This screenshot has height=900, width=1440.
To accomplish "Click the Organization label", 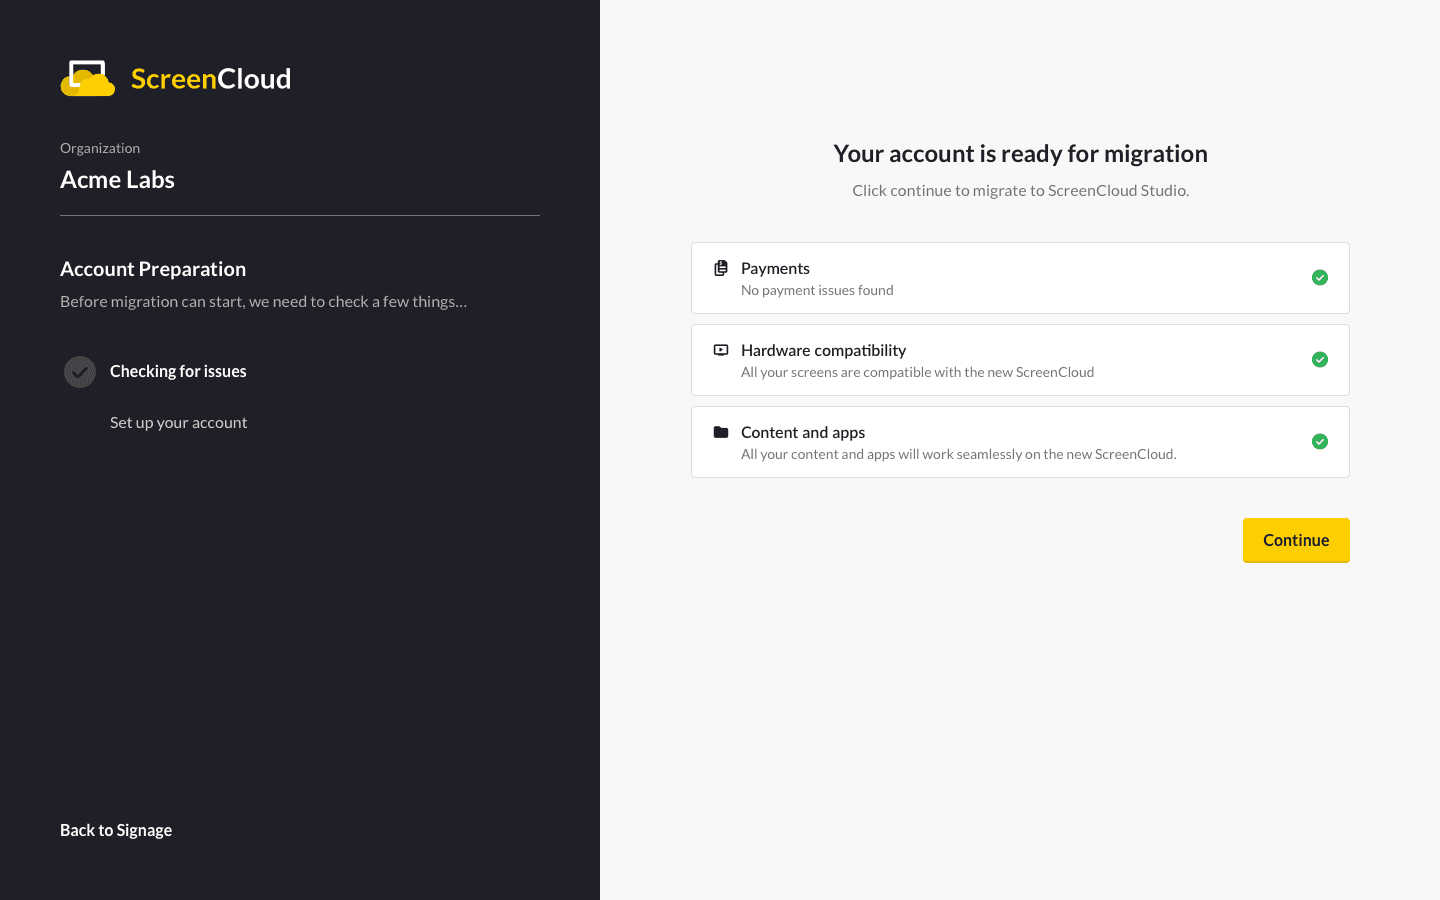I will click(100, 148).
